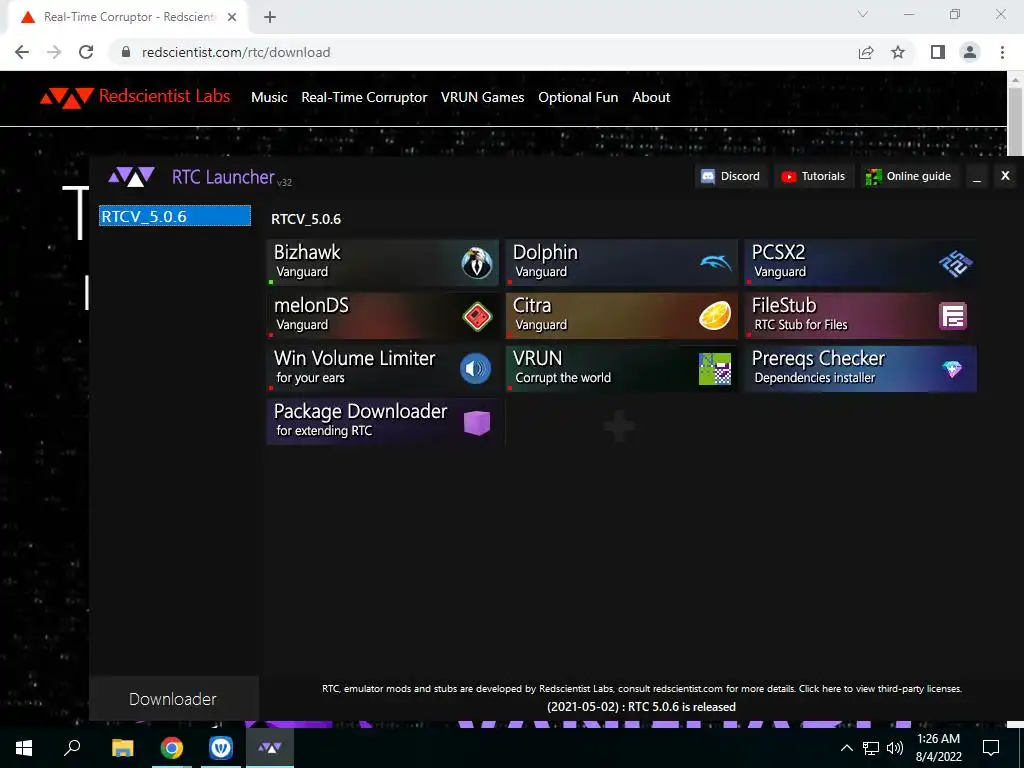Viewport: 1024px width, 768px height.
Task: Click the Online guide pixel icon
Action: click(x=873, y=176)
